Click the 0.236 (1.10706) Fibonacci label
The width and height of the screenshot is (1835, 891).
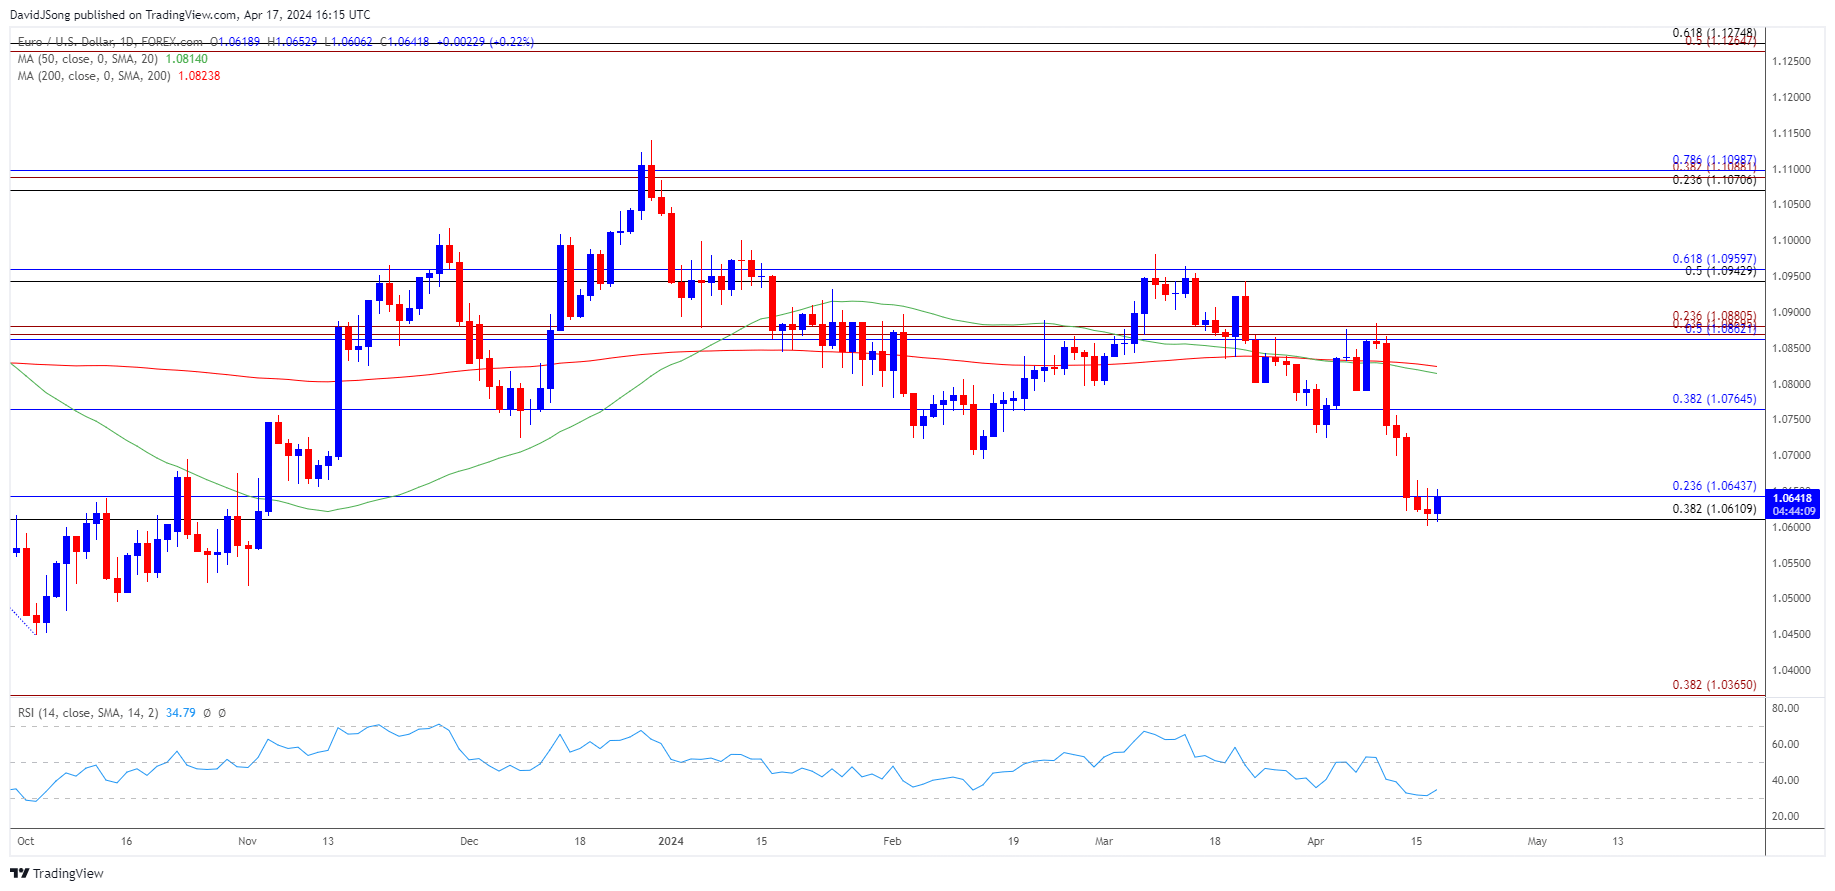[1714, 180]
